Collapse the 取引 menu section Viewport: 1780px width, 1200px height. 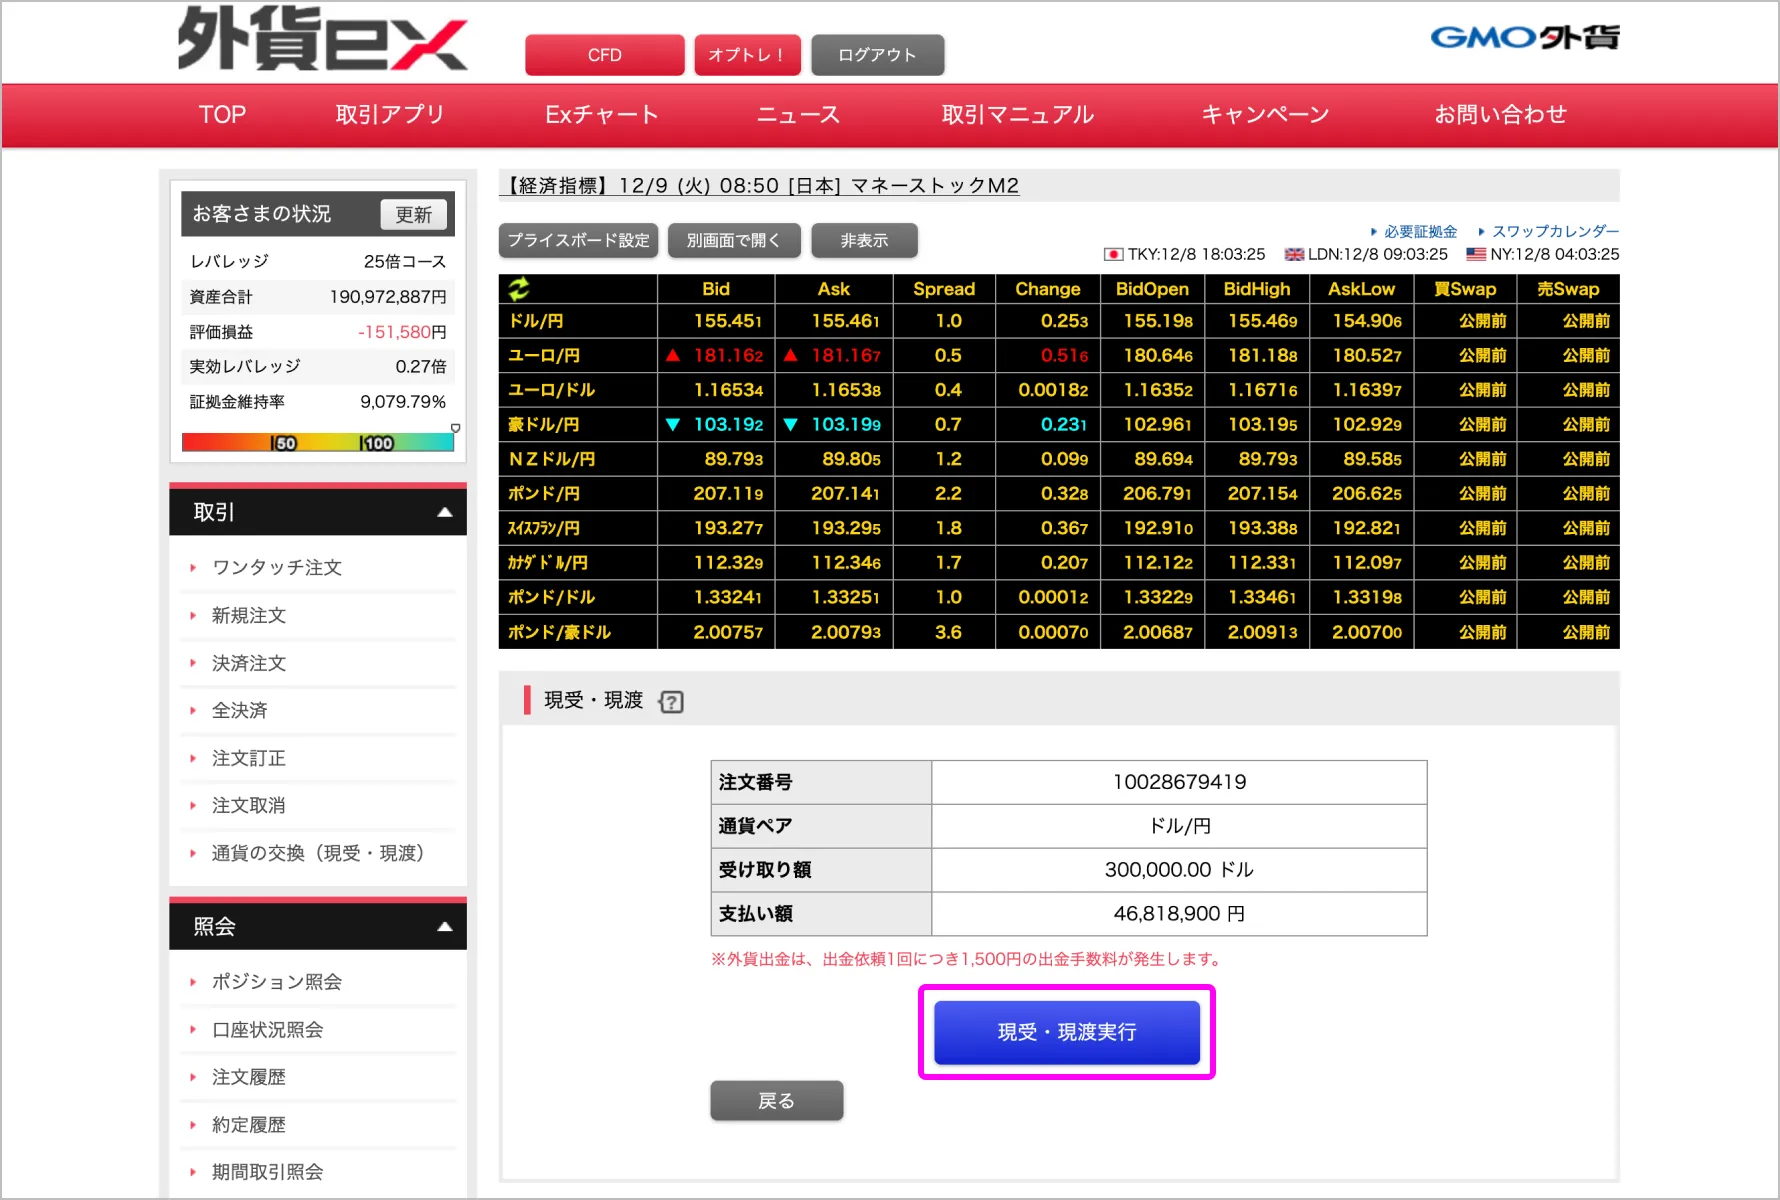pos(445,512)
